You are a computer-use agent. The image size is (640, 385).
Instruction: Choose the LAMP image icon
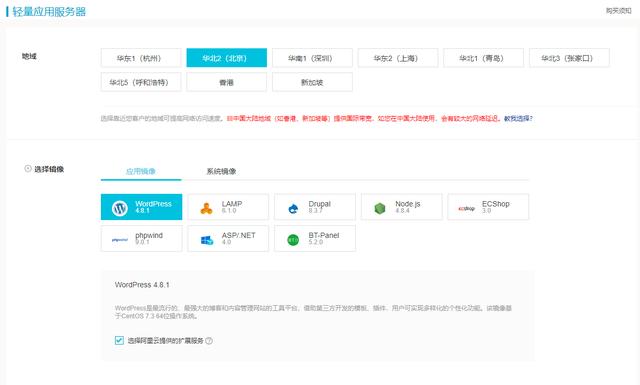pyautogui.click(x=207, y=208)
